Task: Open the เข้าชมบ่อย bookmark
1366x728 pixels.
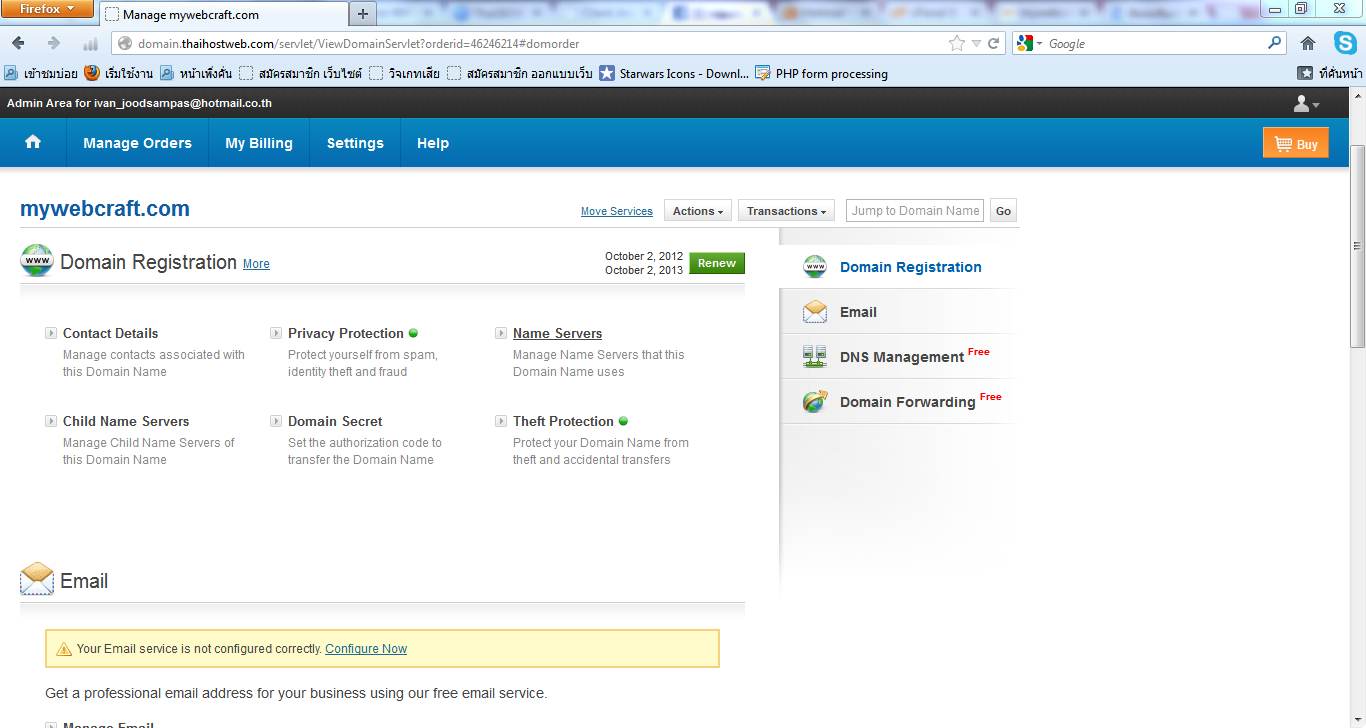Action: 41,73
